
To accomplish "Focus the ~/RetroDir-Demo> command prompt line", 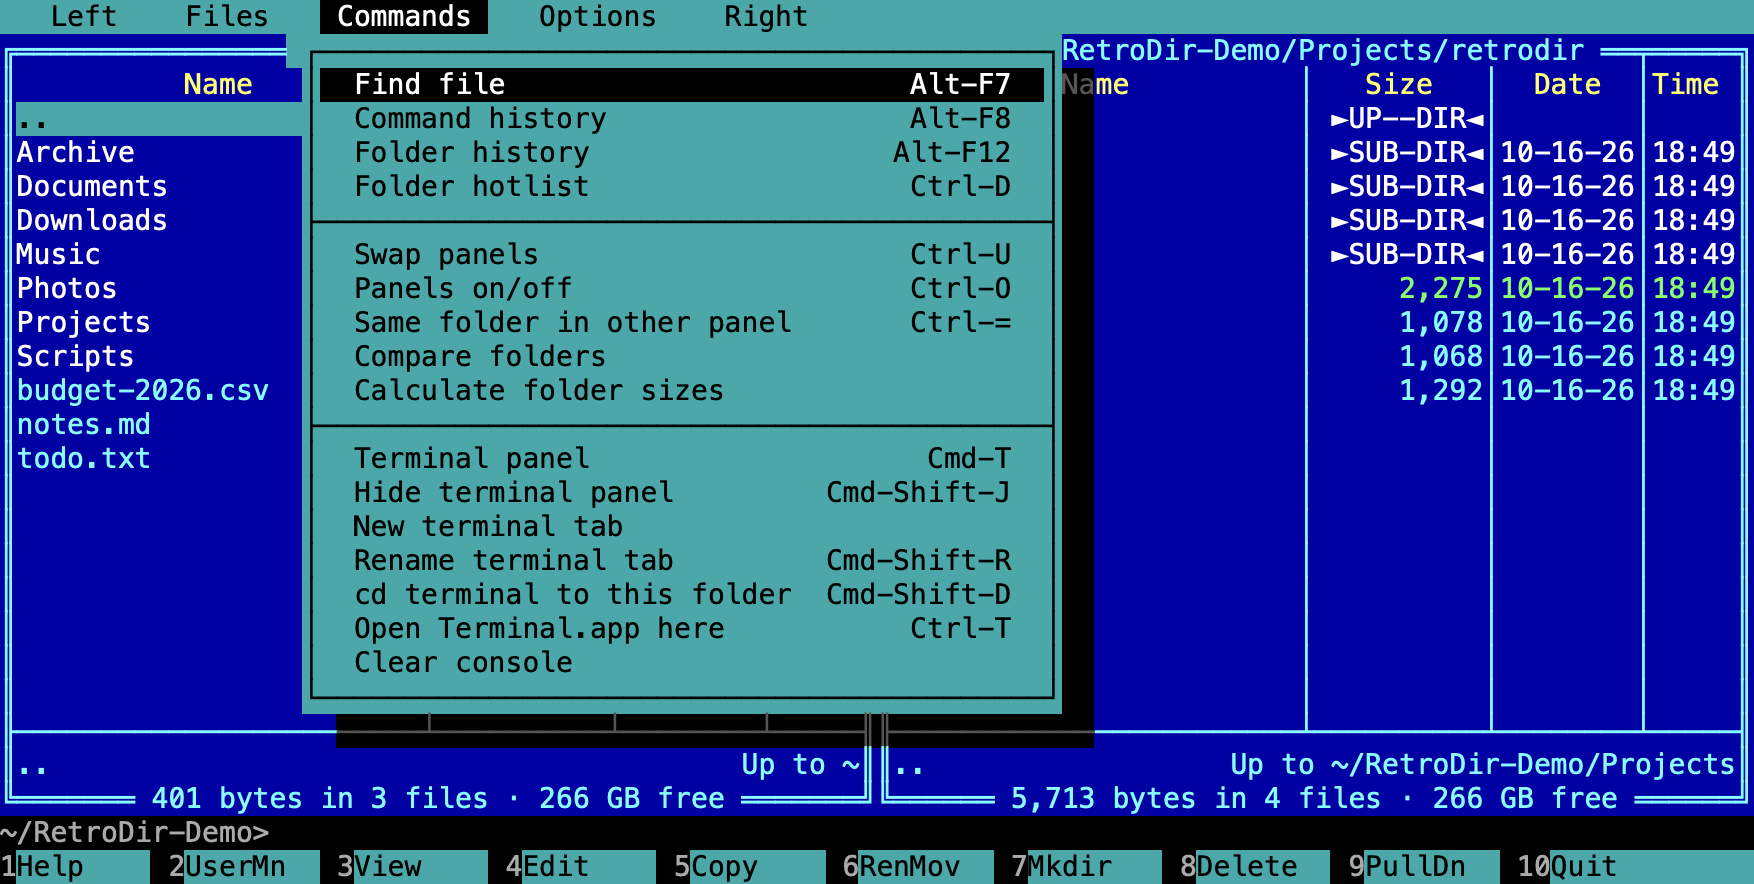I will tap(877, 833).
